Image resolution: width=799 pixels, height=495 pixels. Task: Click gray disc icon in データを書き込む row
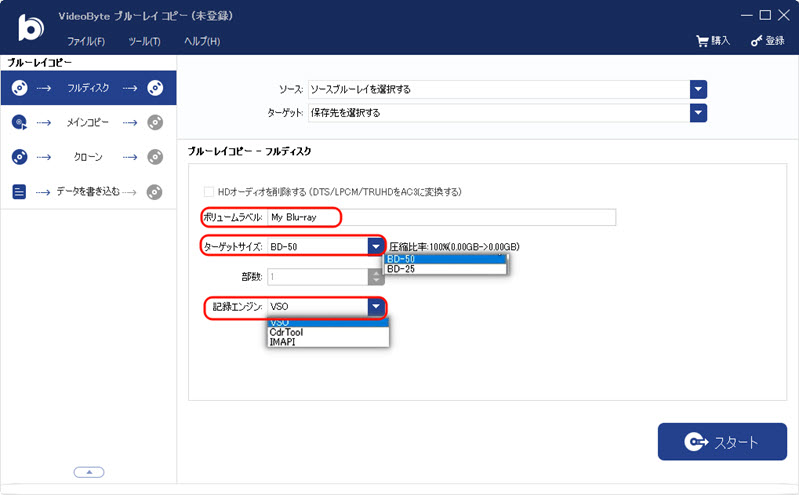pyautogui.click(x=154, y=192)
